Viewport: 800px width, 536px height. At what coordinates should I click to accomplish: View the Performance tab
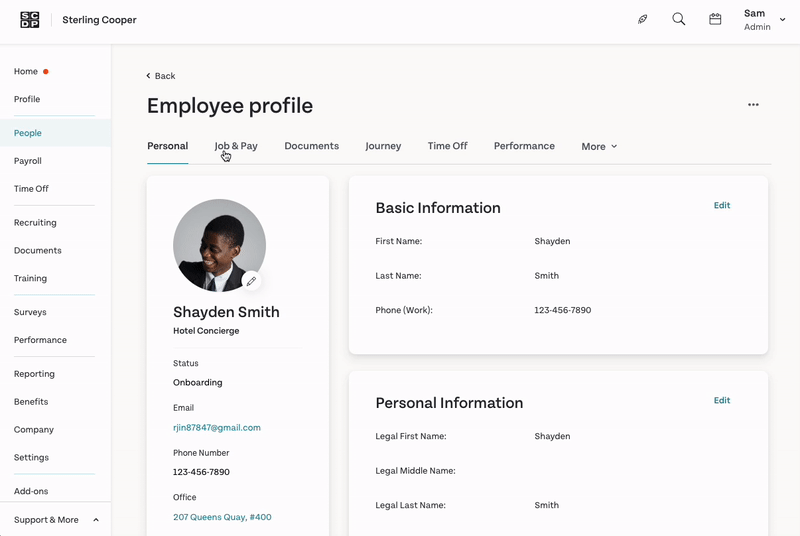click(524, 146)
